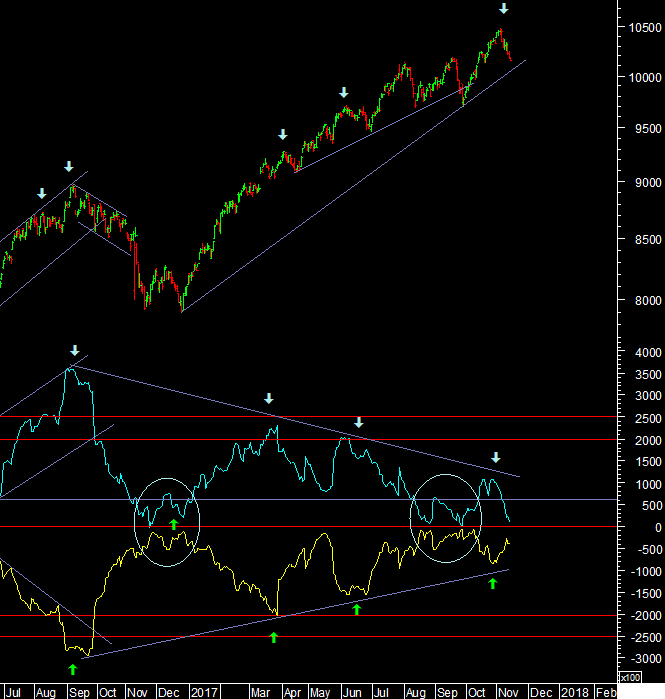The height and width of the screenshot is (699, 665).
Task: Select the Jun month label
Action: click(352, 692)
